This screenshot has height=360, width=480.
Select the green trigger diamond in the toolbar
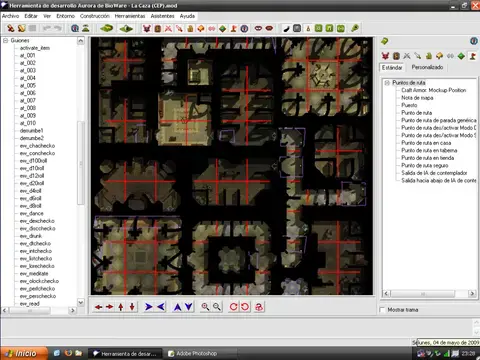[x=222, y=29]
